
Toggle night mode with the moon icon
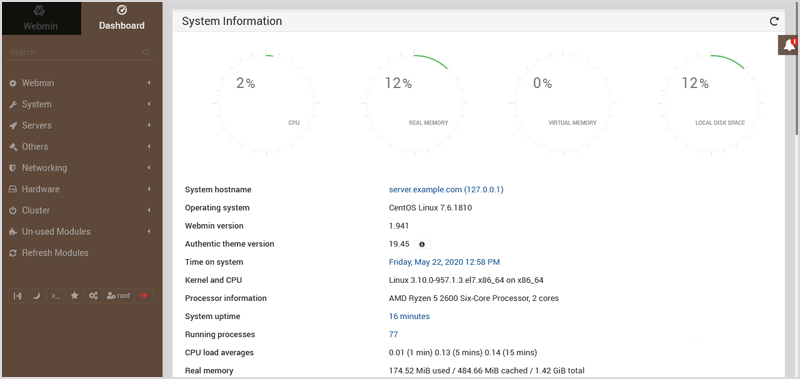36,296
